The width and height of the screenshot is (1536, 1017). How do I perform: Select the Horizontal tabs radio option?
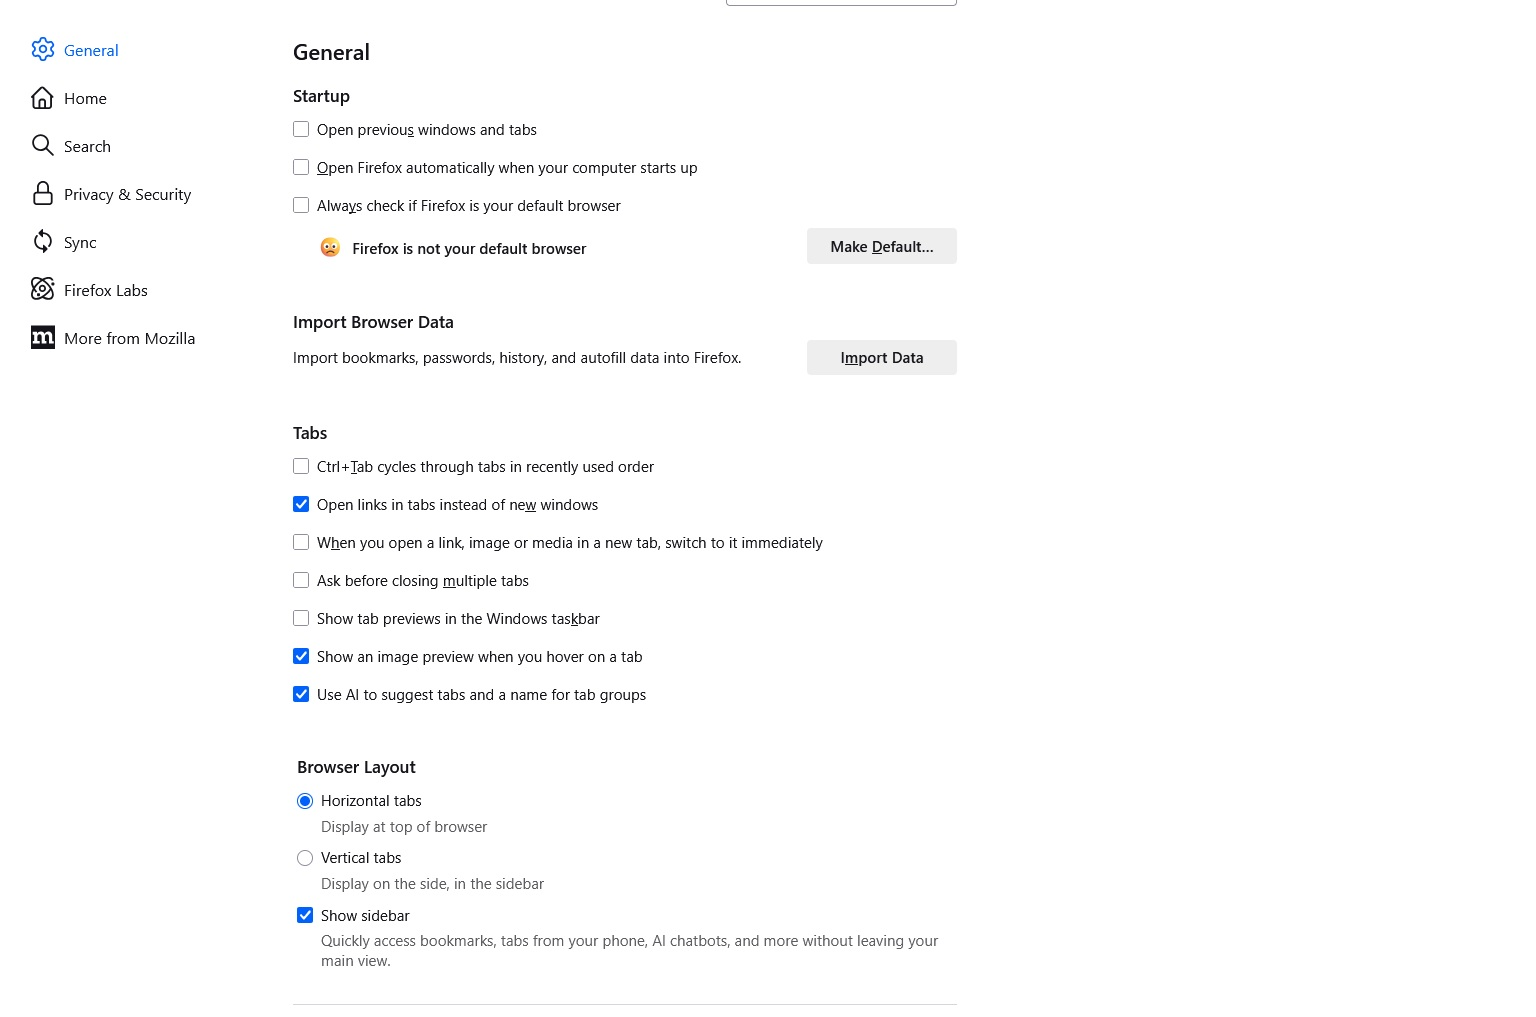(x=305, y=801)
